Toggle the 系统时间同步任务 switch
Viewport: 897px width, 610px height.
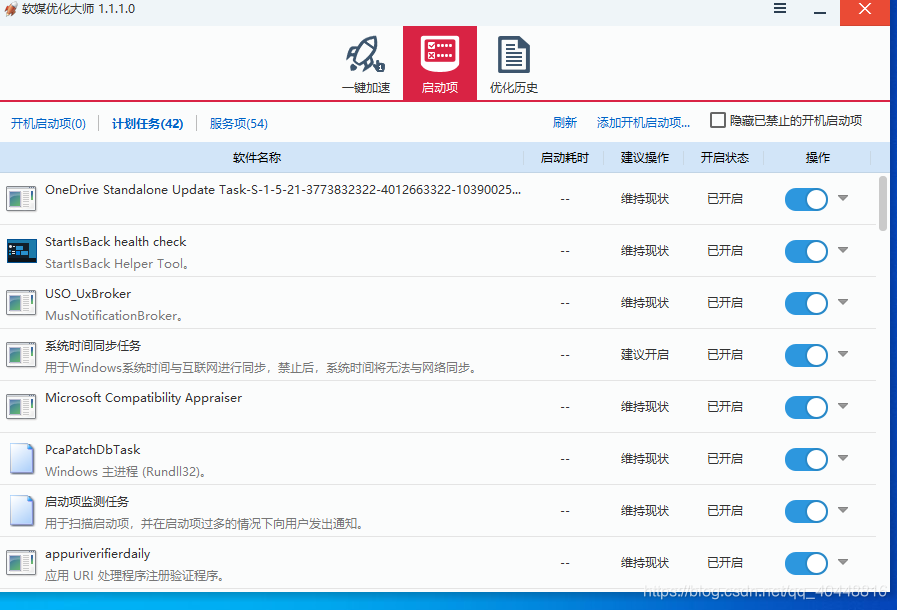pyautogui.click(x=806, y=355)
